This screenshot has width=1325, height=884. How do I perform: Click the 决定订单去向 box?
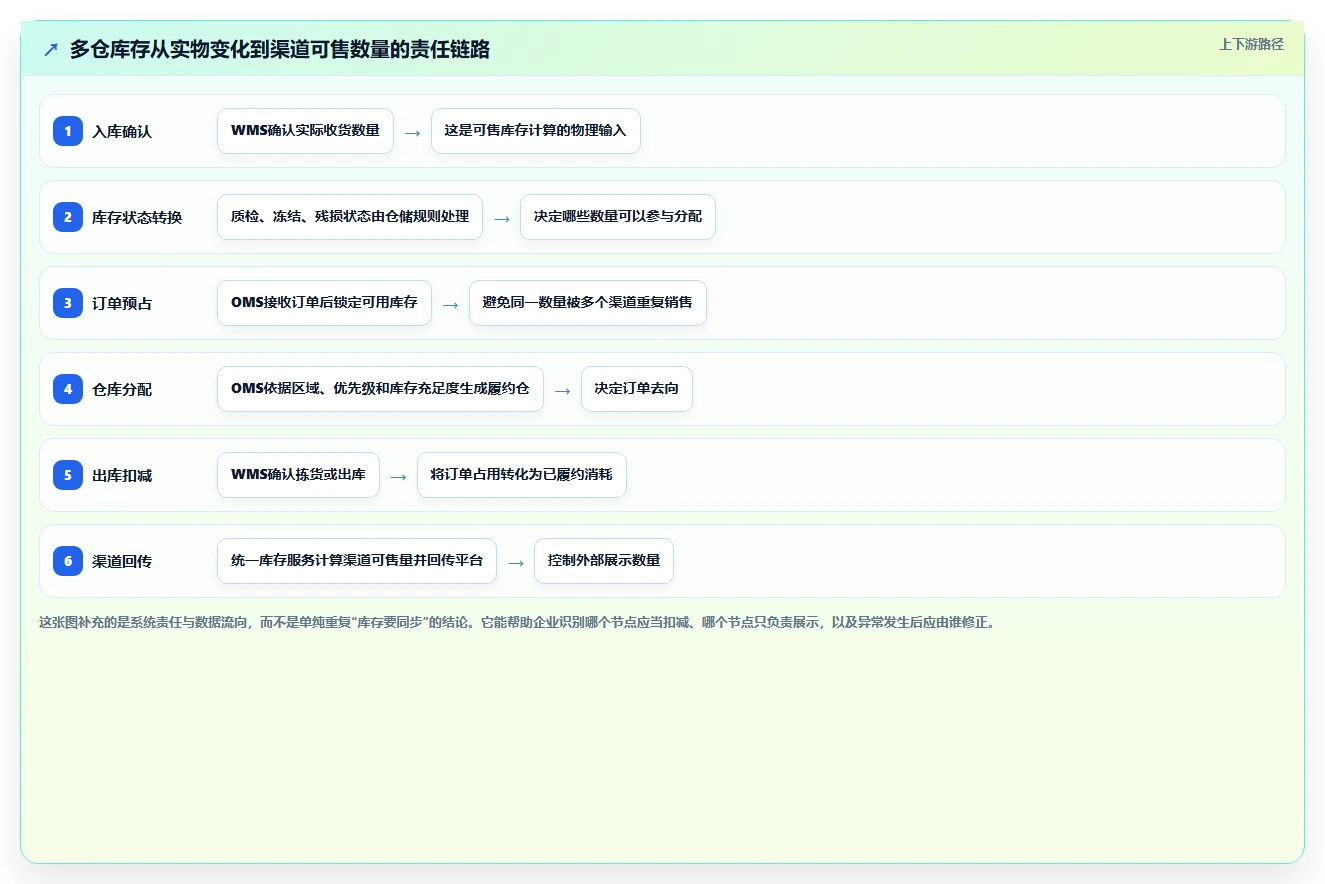point(637,389)
